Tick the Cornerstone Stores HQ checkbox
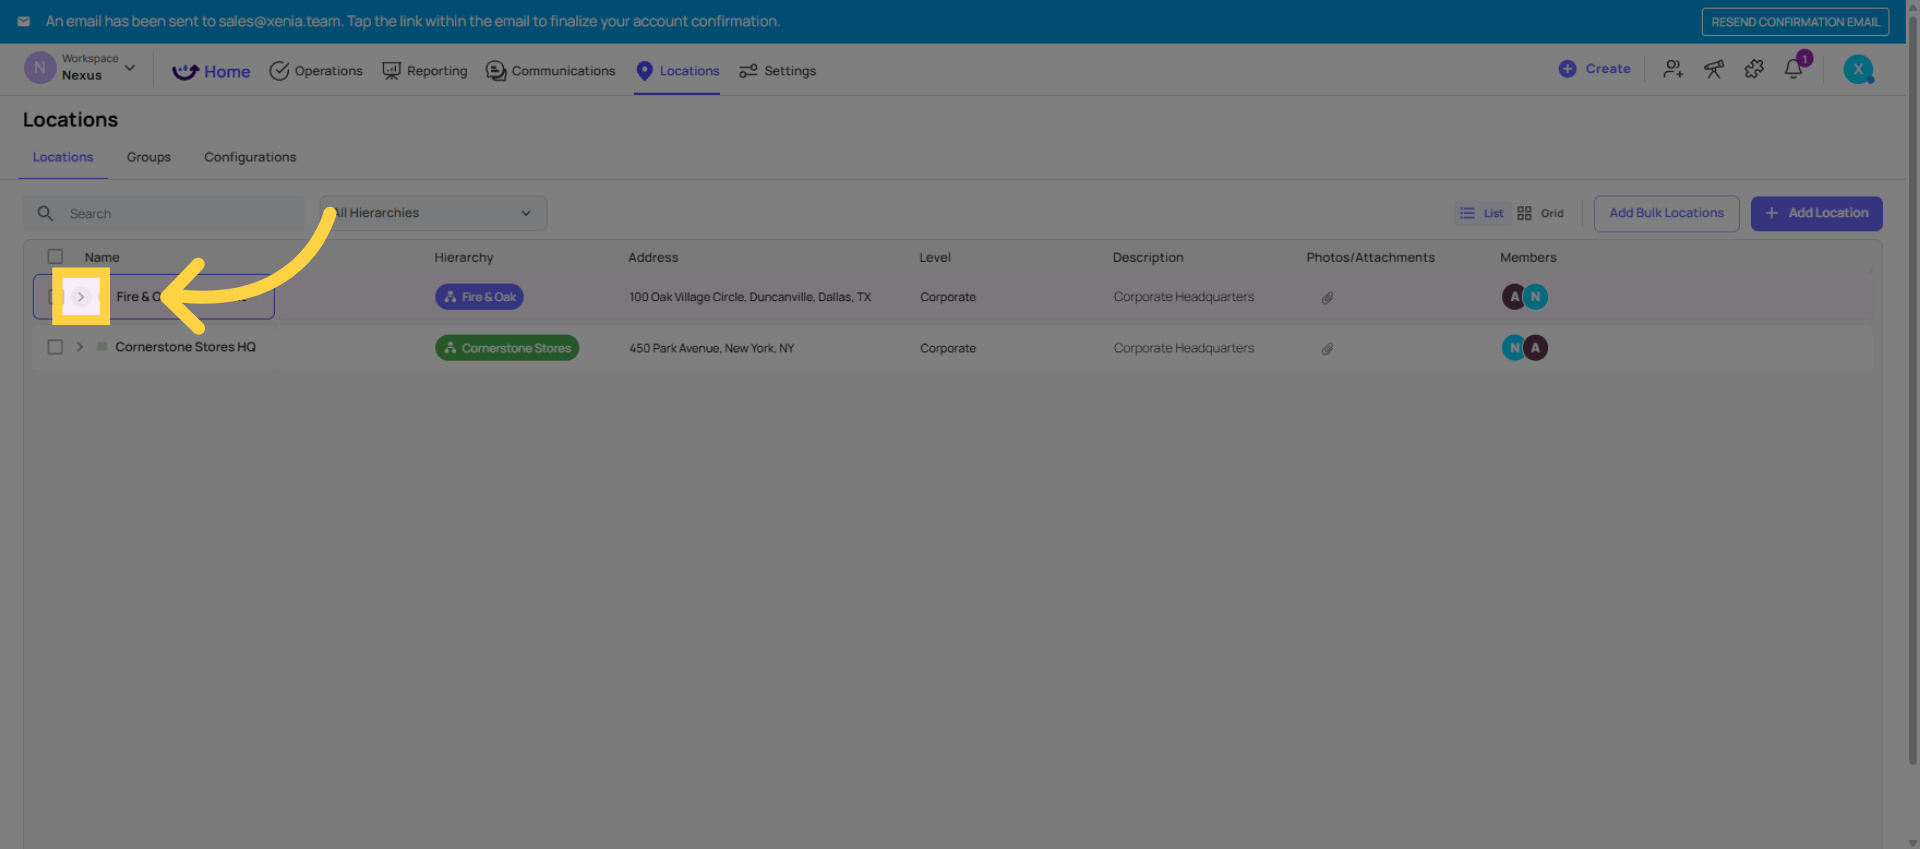1920x849 pixels. click(x=55, y=347)
